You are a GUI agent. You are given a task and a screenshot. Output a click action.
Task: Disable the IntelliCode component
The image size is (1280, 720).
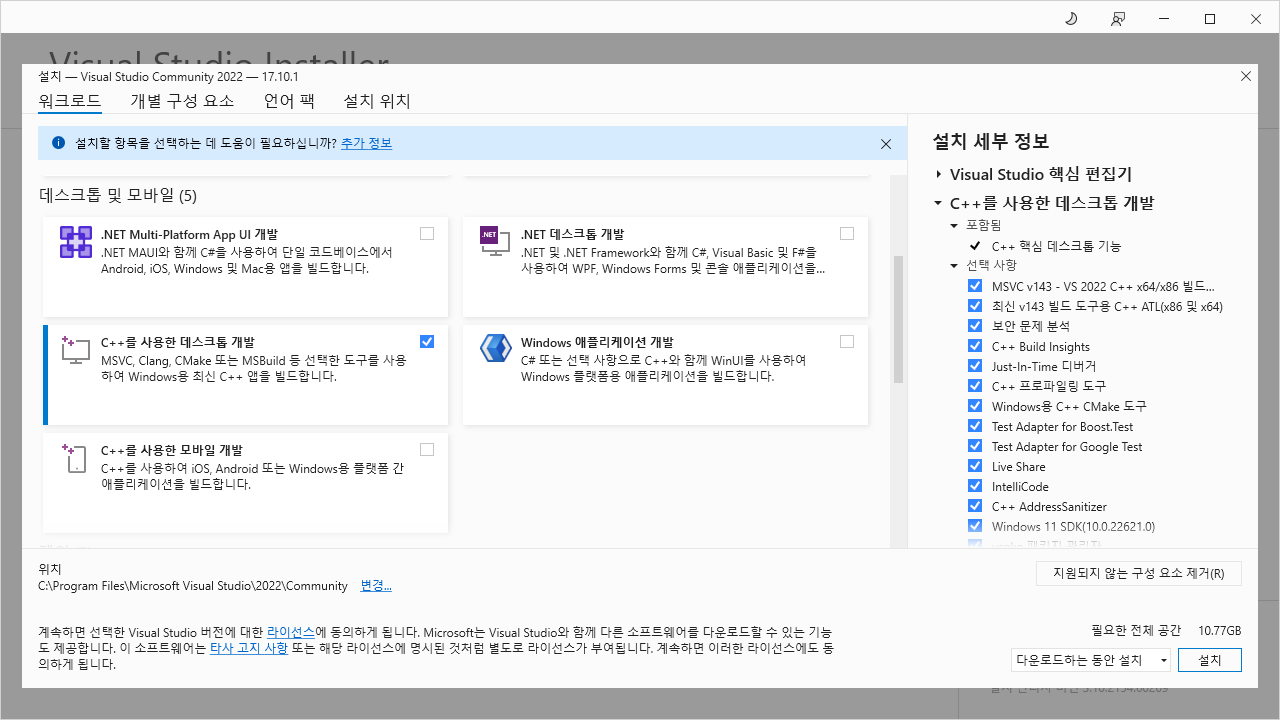pyautogui.click(x=975, y=485)
